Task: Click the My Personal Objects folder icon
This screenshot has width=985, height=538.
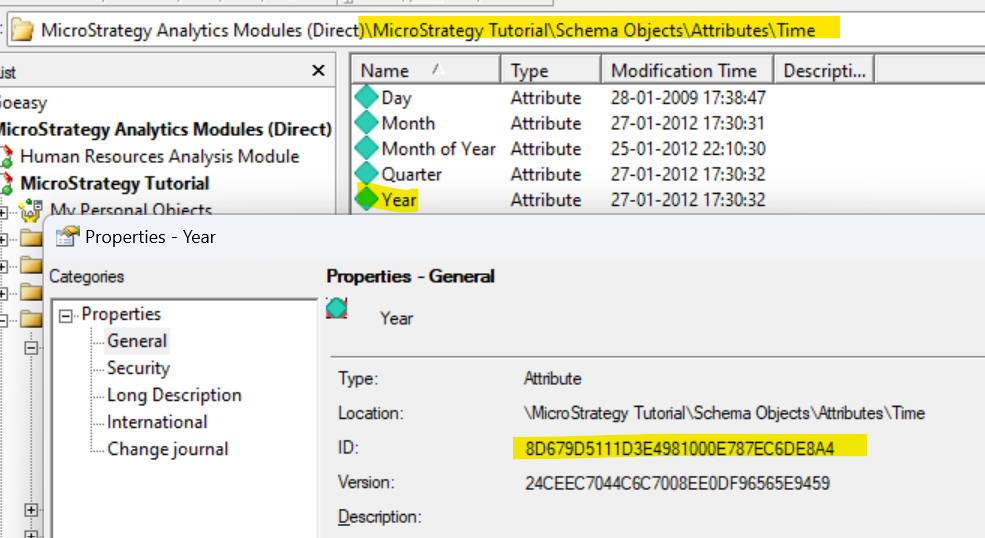Action: coord(31,210)
